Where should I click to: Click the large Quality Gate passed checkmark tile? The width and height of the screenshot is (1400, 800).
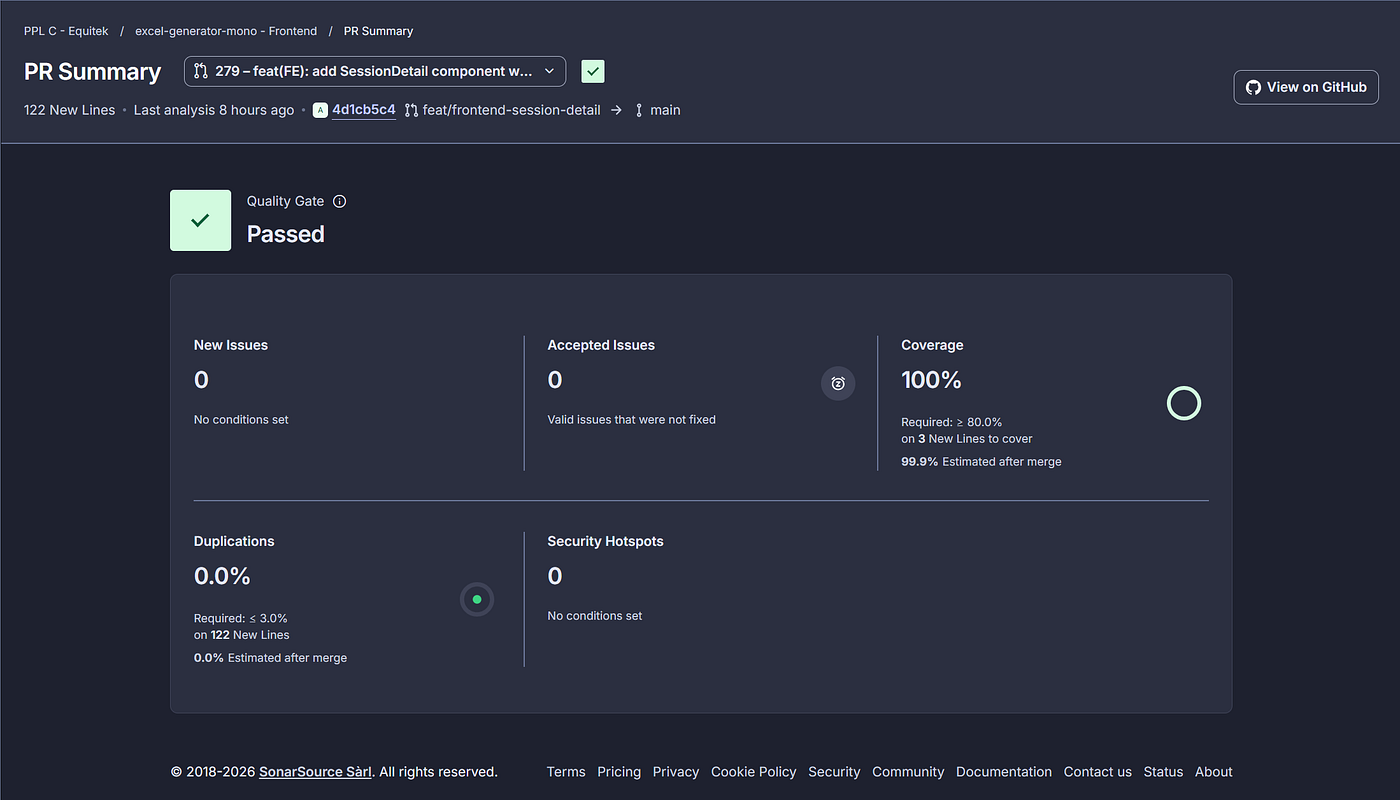coord(200,220)
